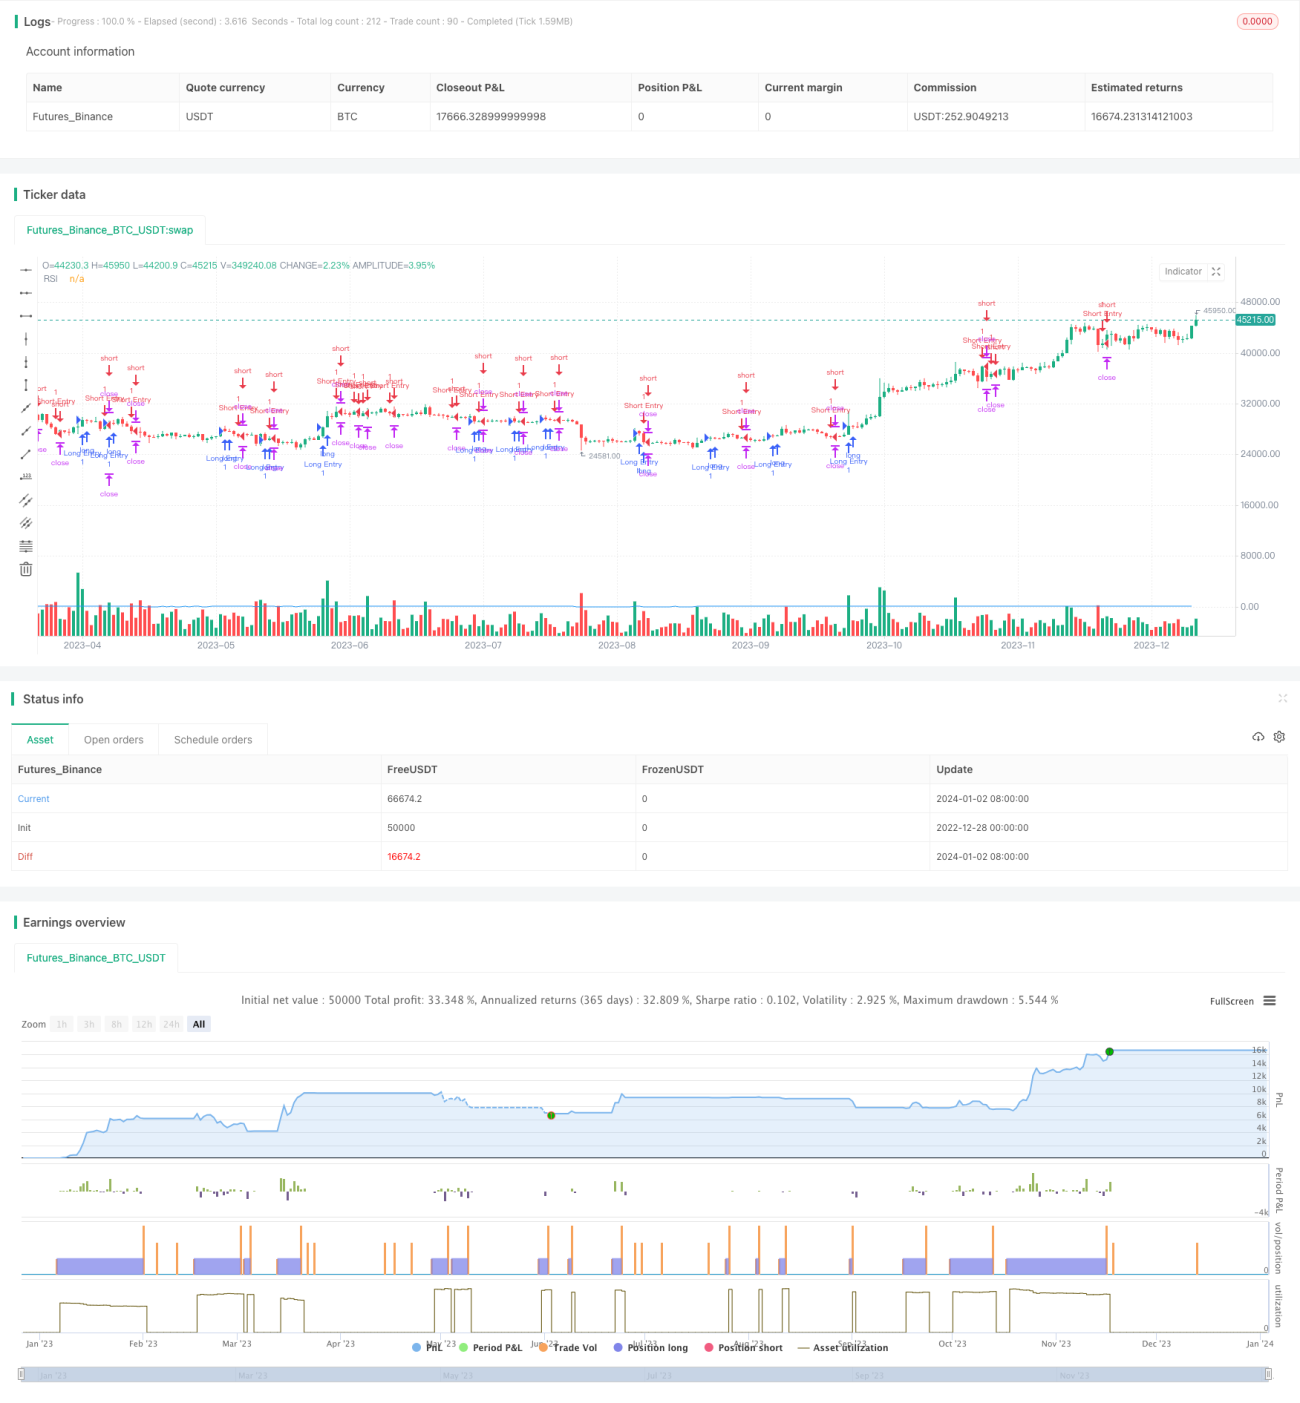Viewport: 1300px width, 1403px height.
Task: Collapse the Status info panel
Action: 1282,698
